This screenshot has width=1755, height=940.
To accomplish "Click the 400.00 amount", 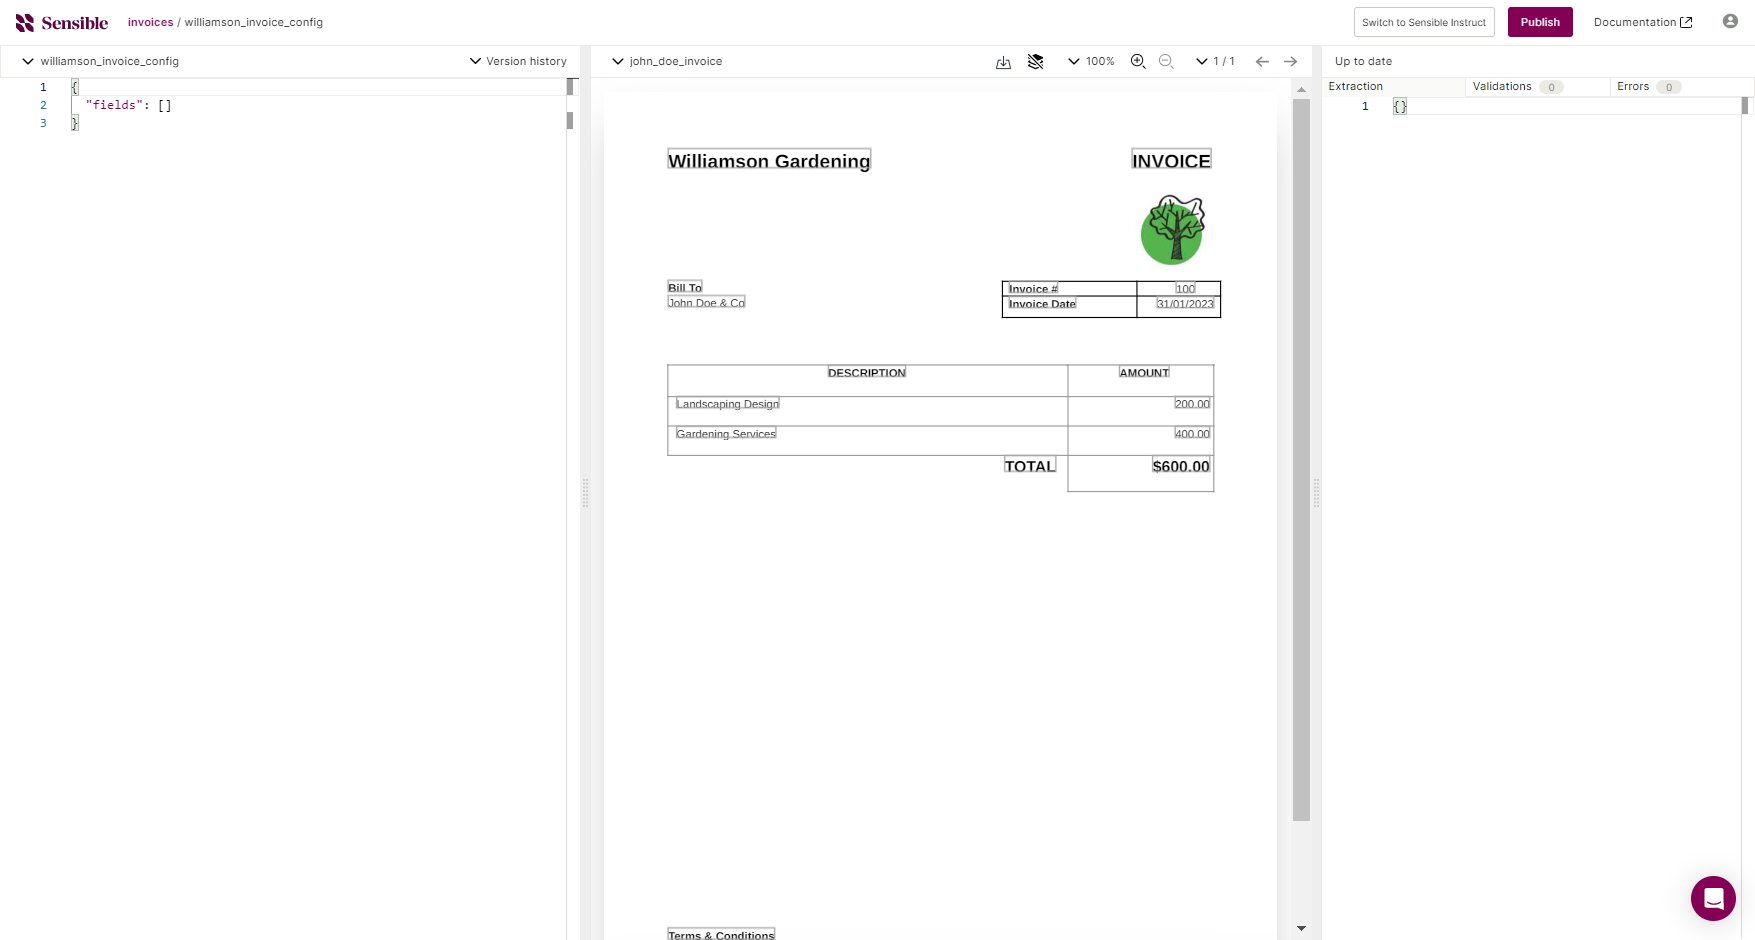I will (x=1192, y=434).
